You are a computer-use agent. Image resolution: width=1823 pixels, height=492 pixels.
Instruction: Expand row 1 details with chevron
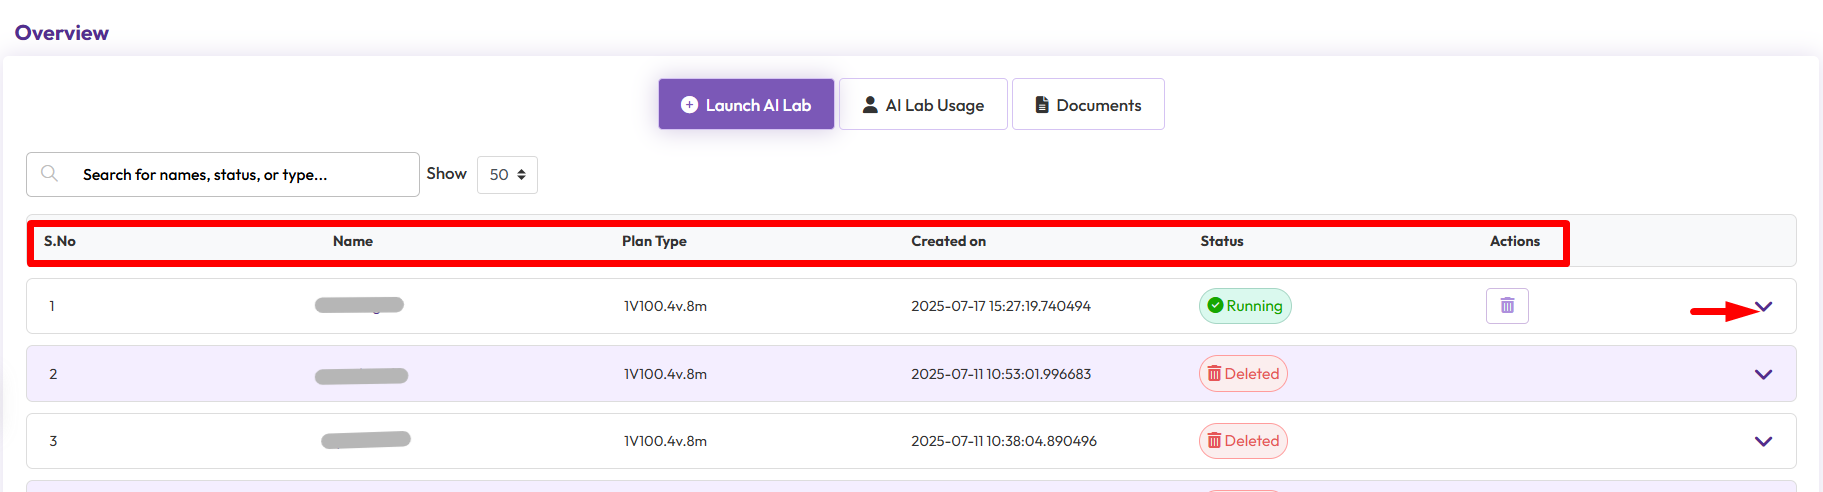pyautogui.click(x=1763, y=307)
